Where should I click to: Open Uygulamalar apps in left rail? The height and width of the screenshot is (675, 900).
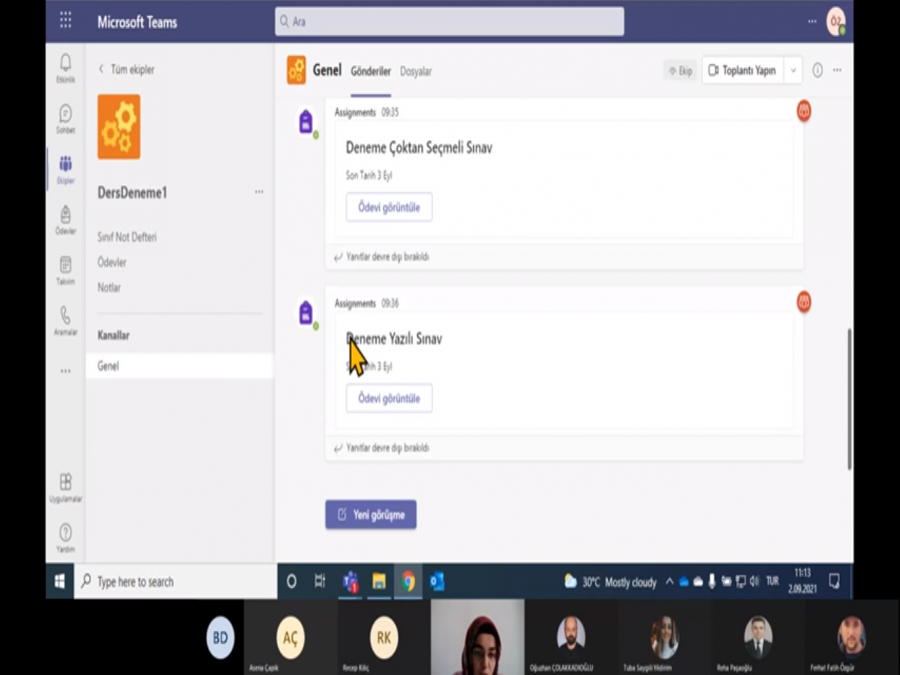click(65, 487)
